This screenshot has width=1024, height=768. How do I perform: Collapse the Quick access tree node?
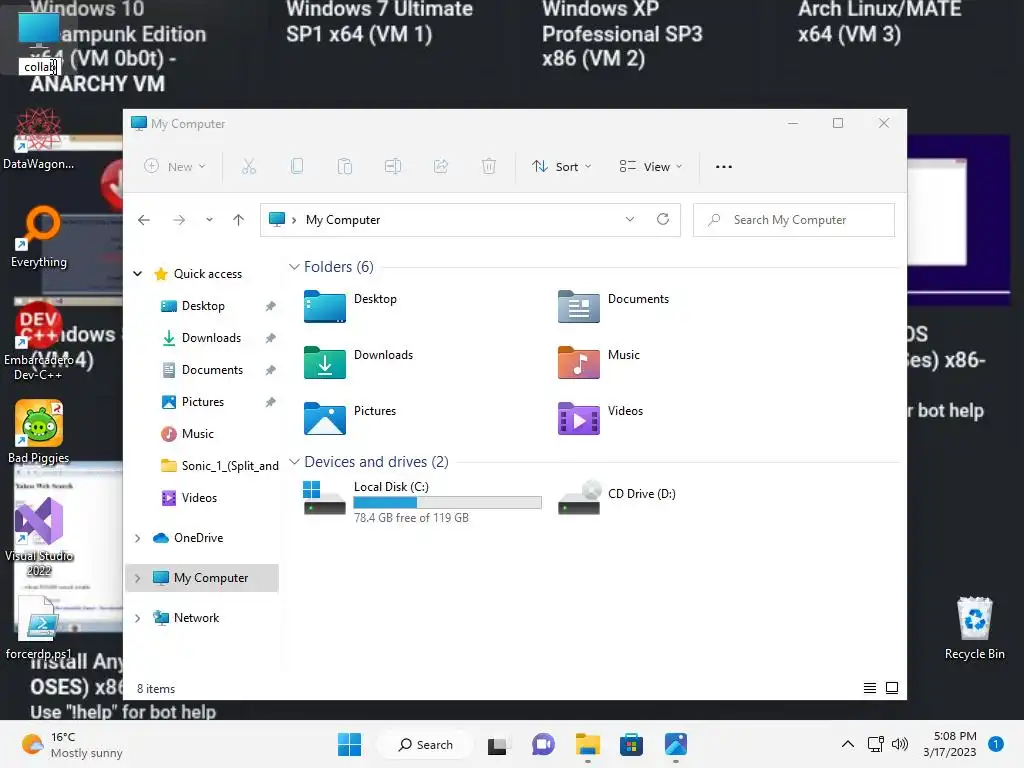[x=138, y=274]
